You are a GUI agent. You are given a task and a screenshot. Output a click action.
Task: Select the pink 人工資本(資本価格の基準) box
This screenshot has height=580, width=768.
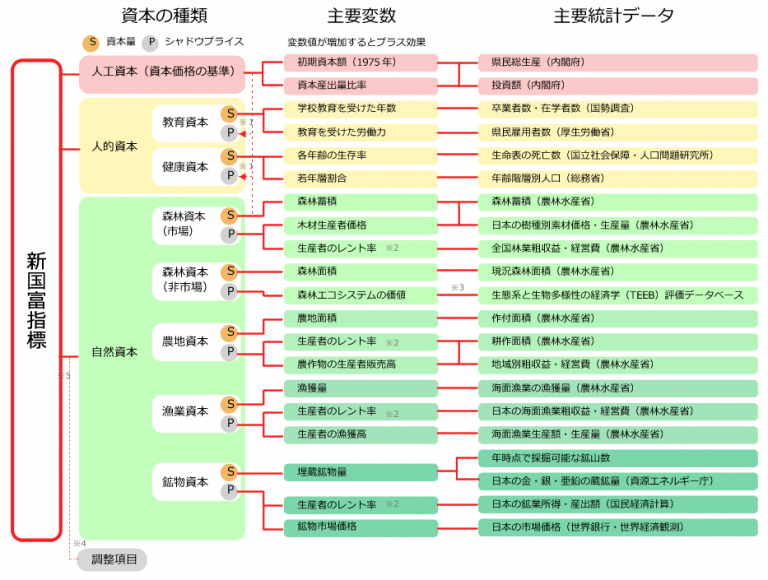point(162,74)
